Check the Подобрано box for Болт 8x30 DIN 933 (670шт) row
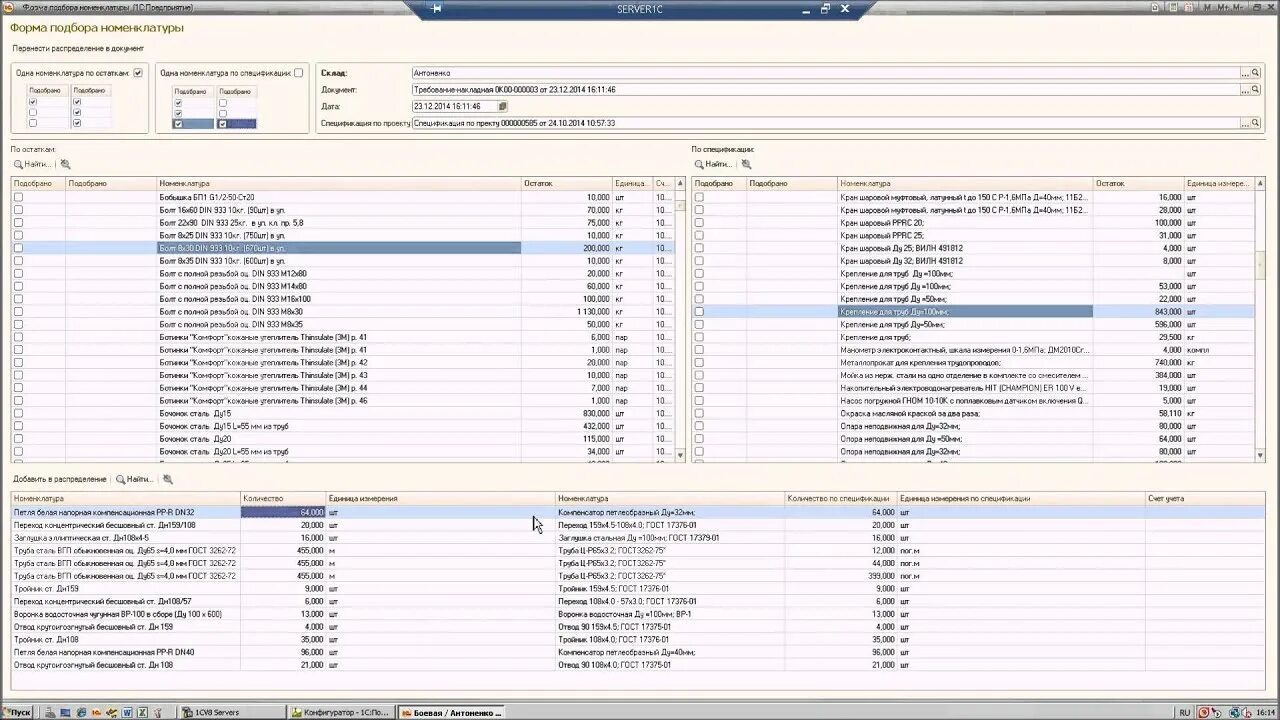 [18, 248]
